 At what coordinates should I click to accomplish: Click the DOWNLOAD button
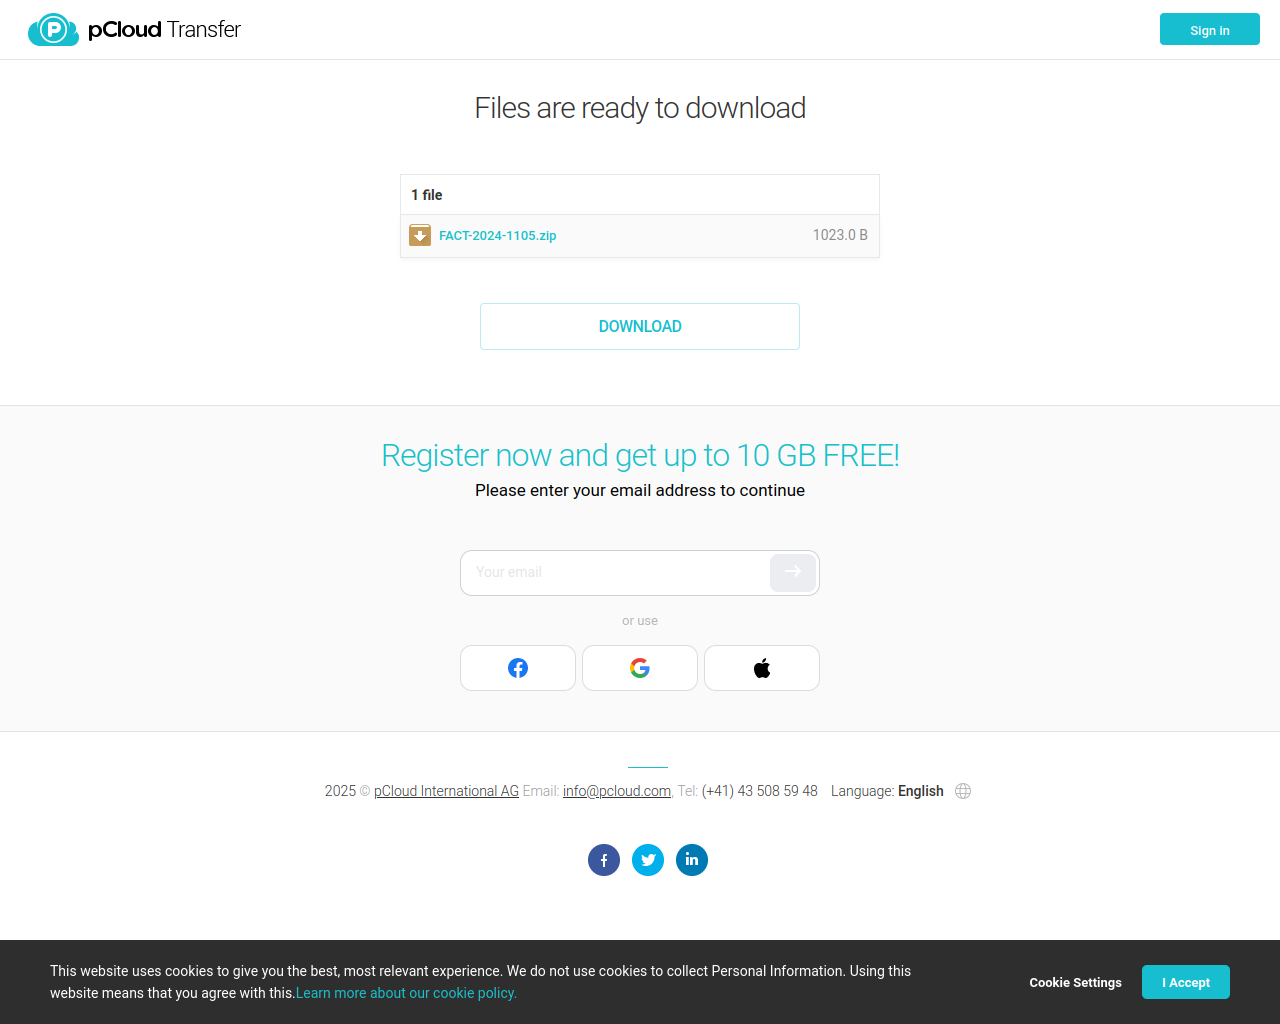pos(640,326)
